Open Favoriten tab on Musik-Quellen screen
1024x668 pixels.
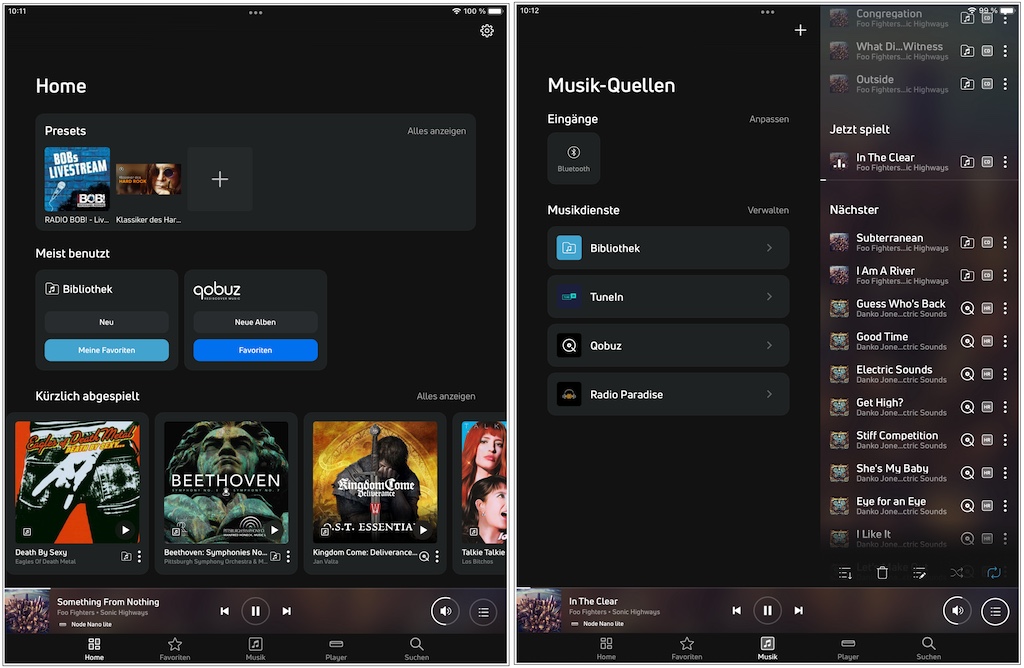click(x=686, y=648)
